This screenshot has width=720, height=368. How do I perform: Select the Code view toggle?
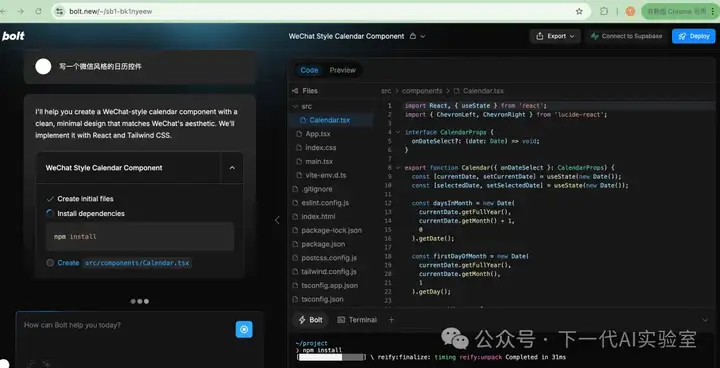(x=309, y=70)
